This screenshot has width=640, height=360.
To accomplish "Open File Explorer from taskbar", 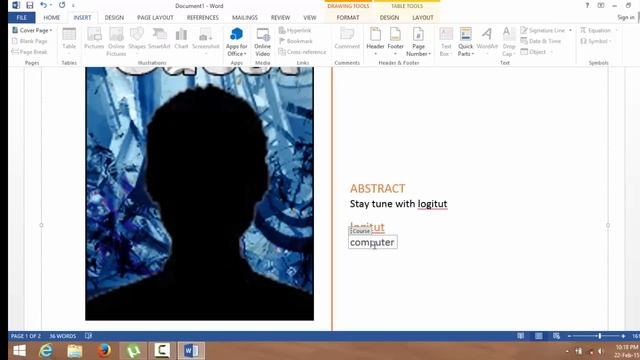I will (75, 351).
